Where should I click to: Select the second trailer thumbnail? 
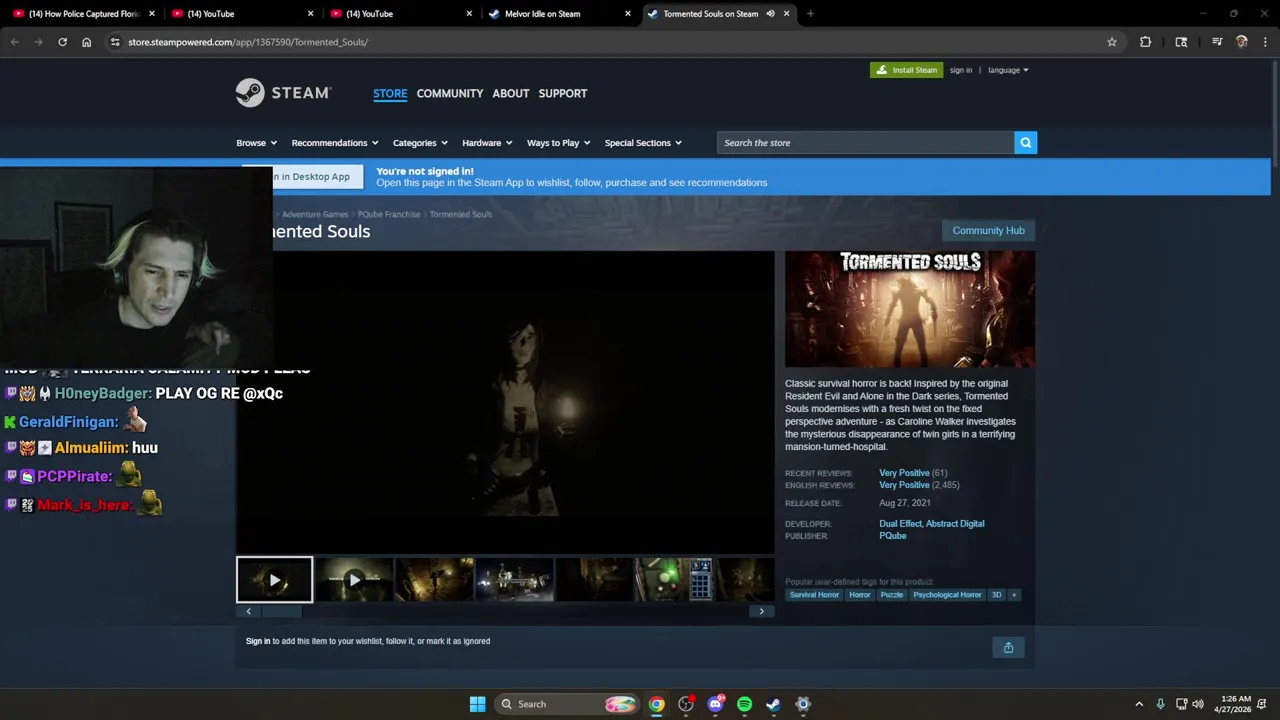pos(354,580)
